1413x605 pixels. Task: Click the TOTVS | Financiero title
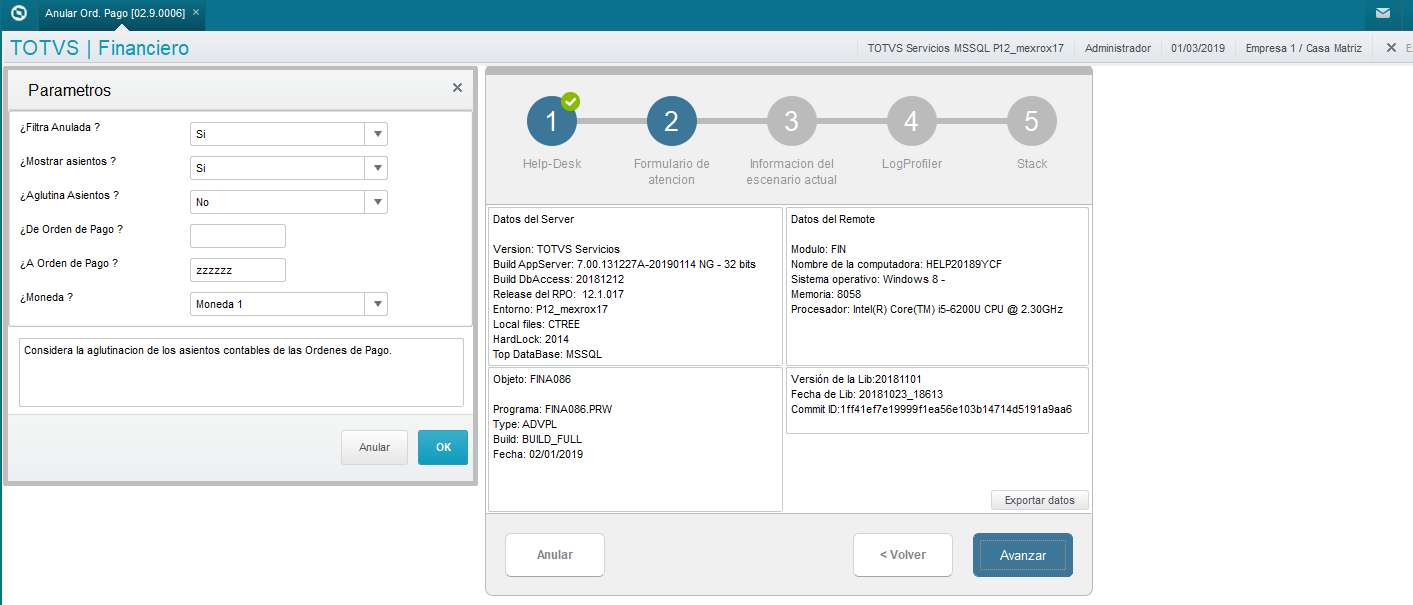pos(99,48)
